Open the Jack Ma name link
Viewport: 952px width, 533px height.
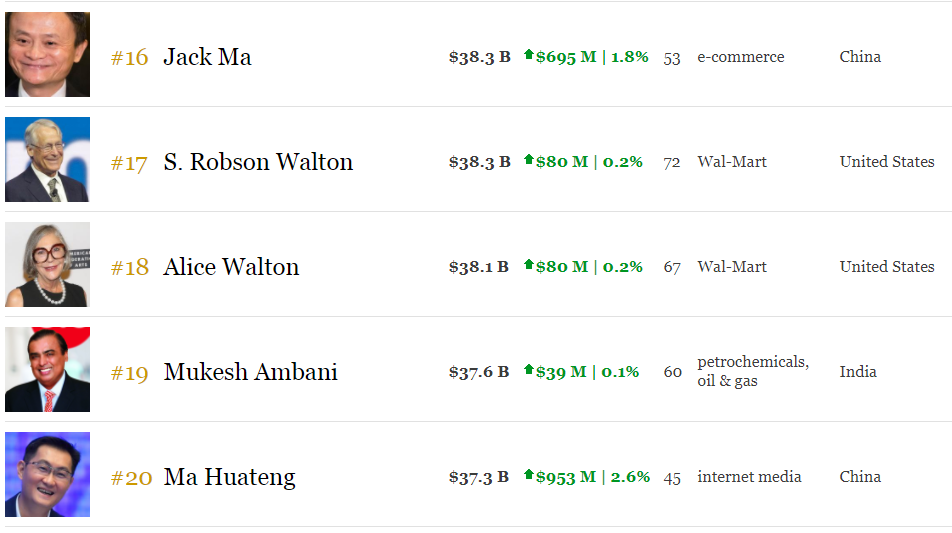tap(207, 57)
